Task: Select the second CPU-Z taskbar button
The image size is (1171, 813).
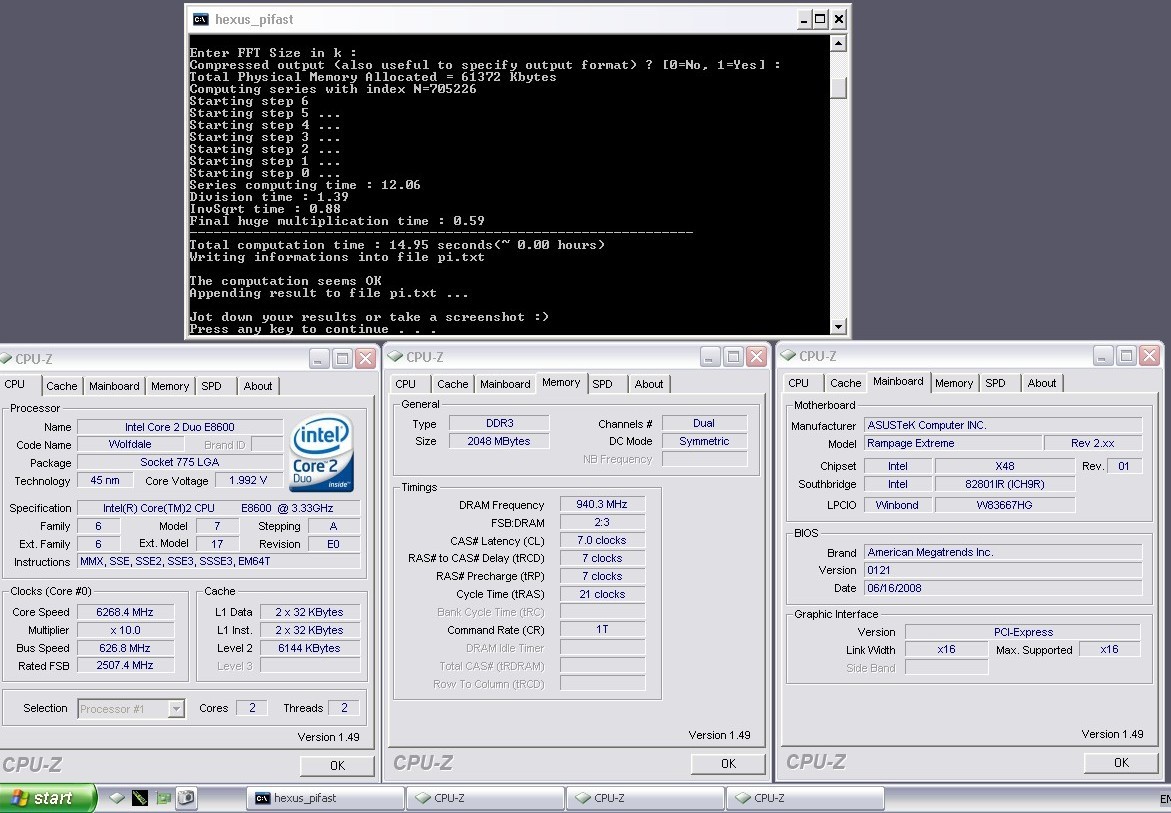Action: 645,798
